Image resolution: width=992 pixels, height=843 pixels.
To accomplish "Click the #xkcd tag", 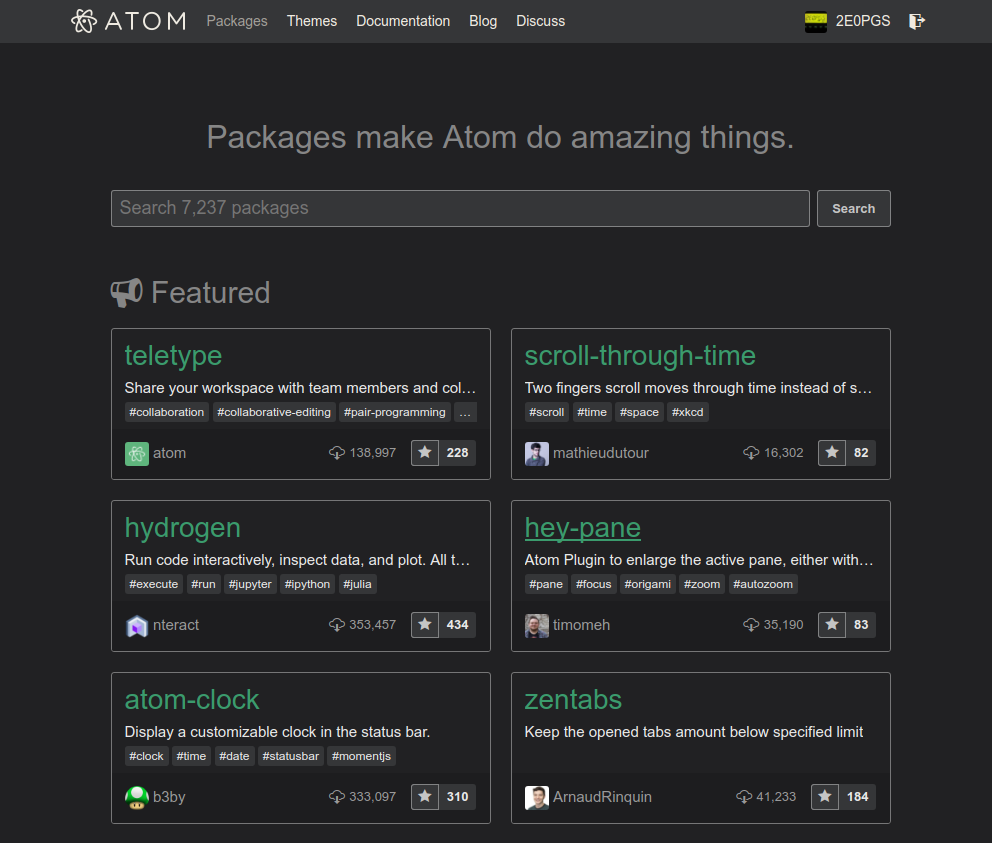I will coord(688,412).
